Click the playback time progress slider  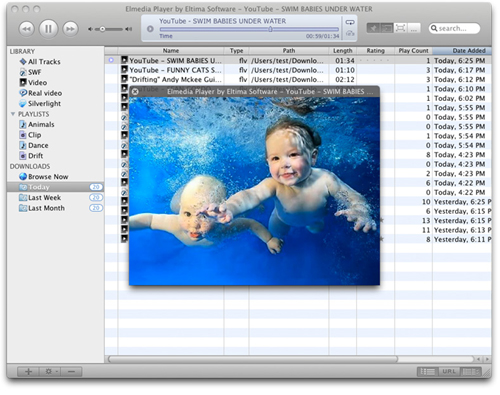point(249,29)
